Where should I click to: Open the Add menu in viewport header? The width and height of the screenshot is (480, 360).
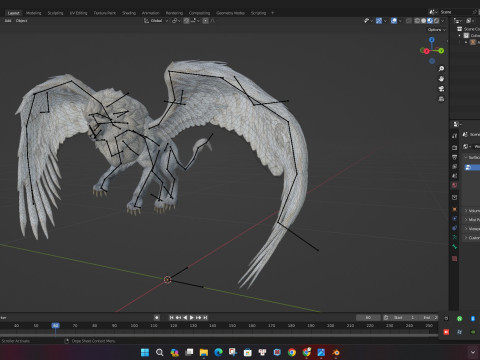(x=8, y=21)
